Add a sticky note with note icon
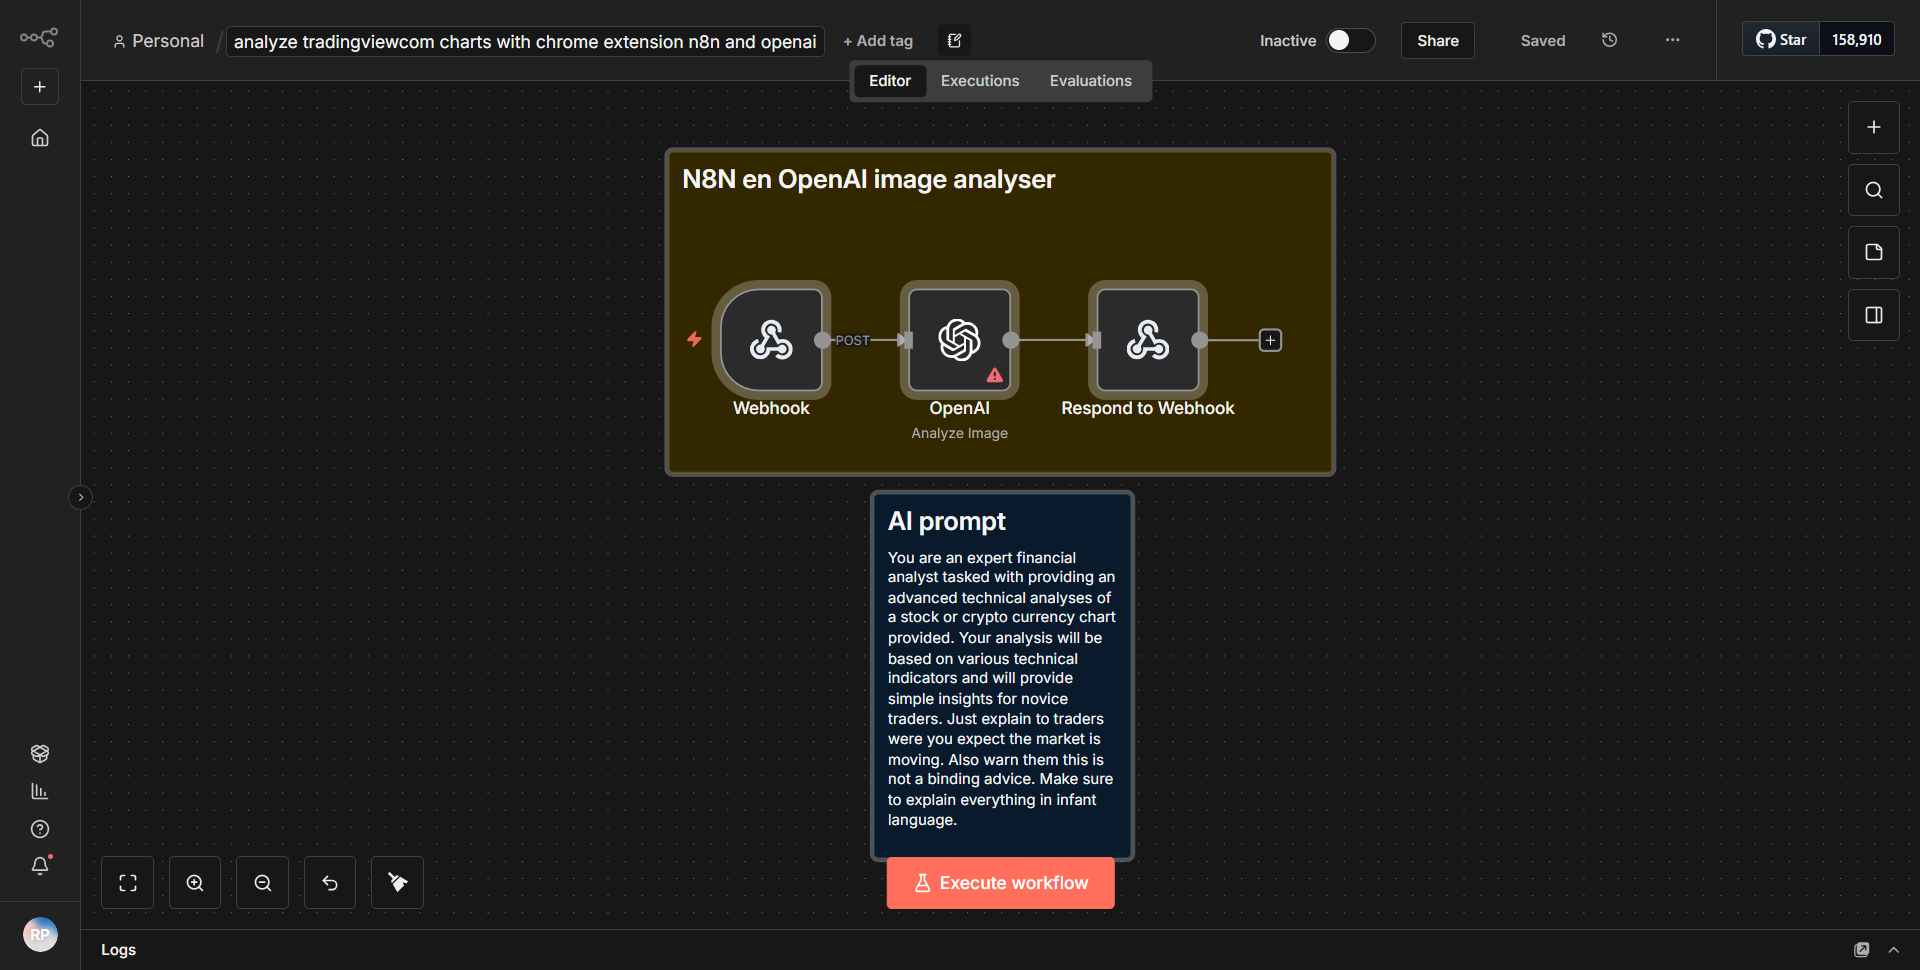 coord(1873,252)
